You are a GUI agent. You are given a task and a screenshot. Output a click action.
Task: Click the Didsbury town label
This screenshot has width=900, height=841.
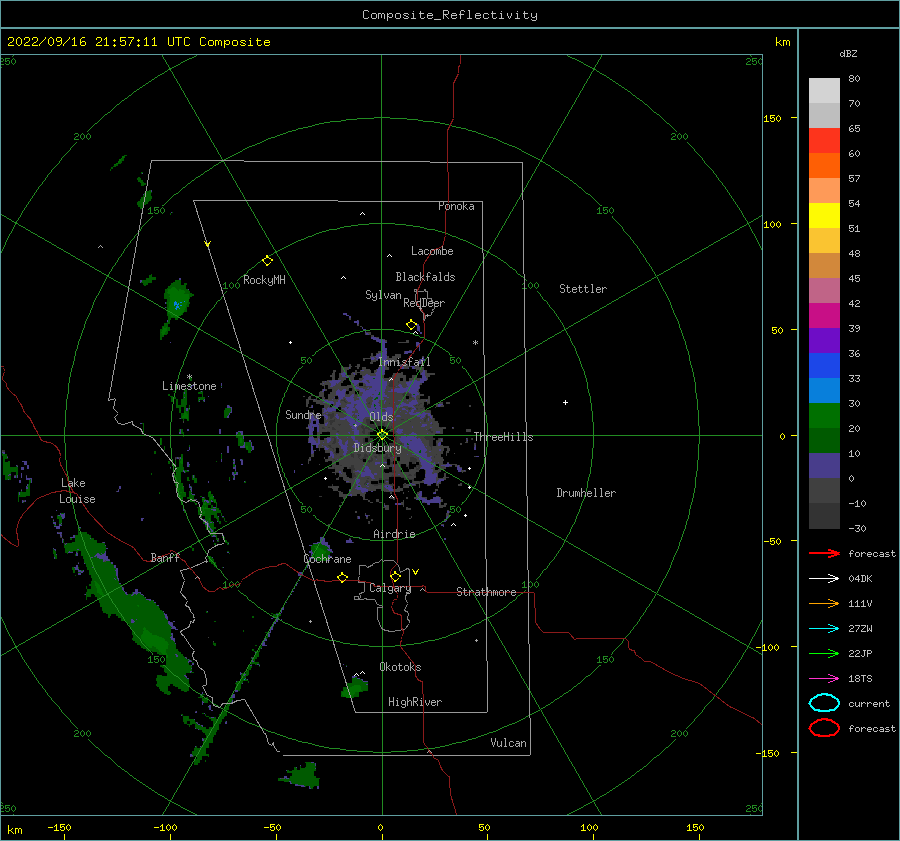(377, 448)
